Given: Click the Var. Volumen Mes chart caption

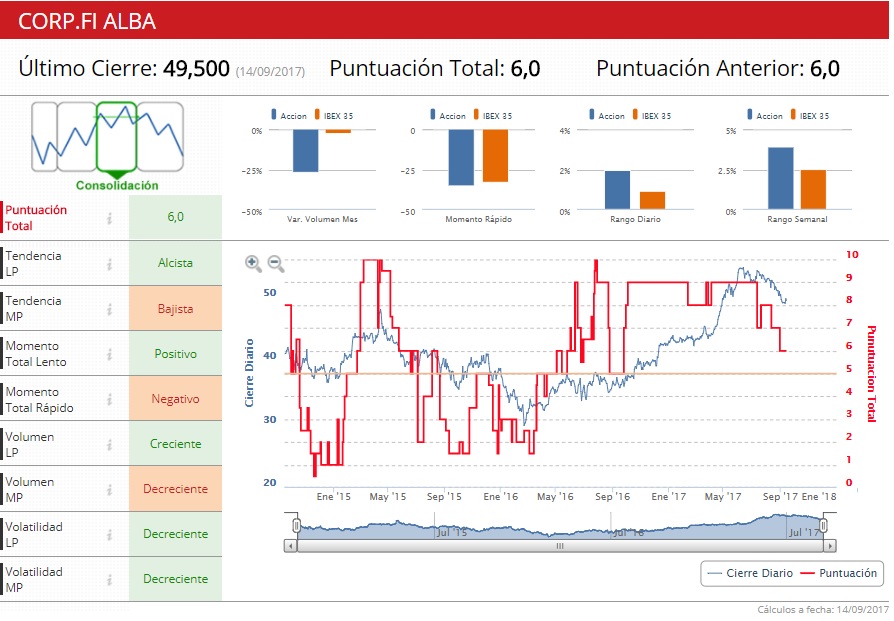Looking at the screenshot, I should pyautogui.click(x=322, y=219).
